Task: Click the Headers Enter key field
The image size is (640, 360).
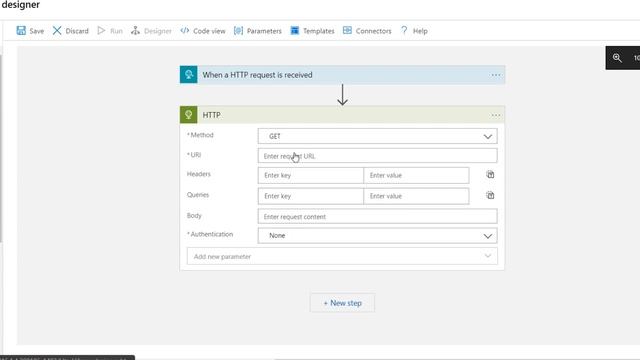Action: 311,176
